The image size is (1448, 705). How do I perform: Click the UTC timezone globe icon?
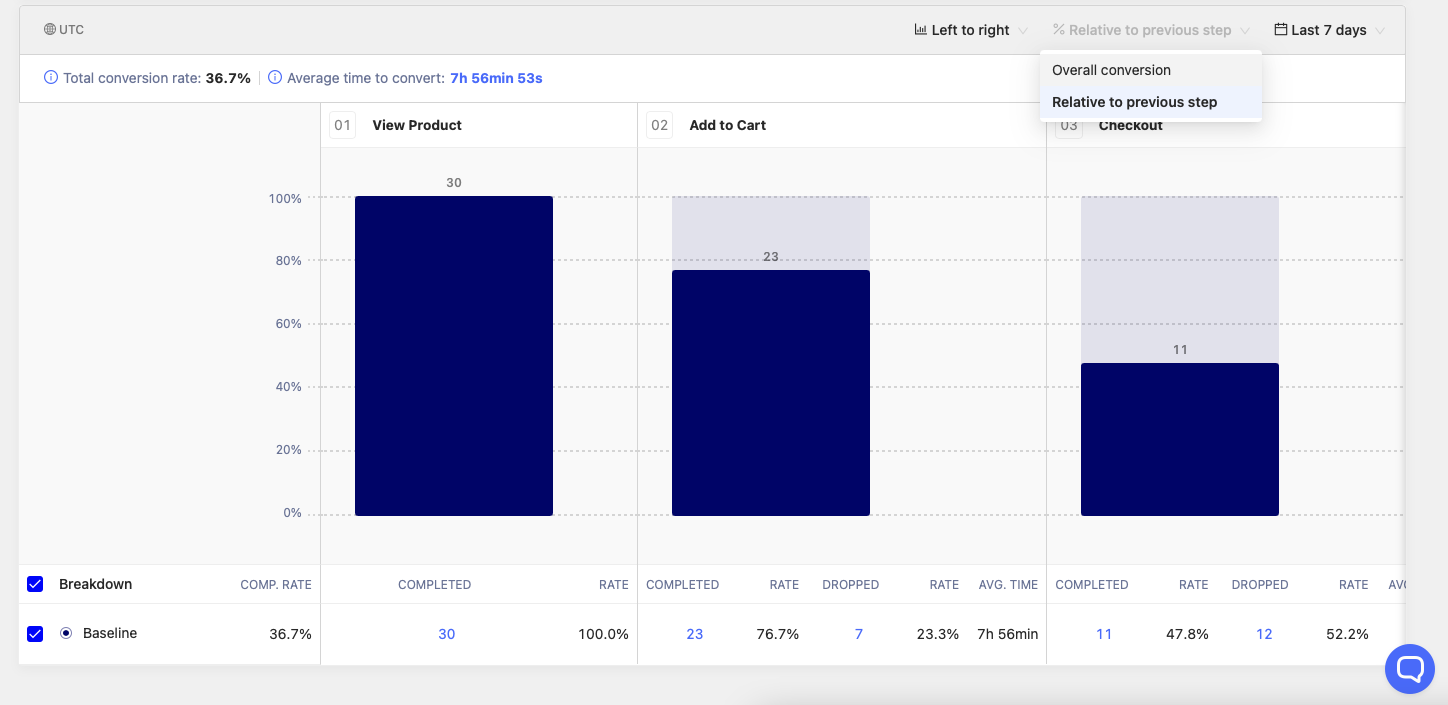tap(50, 29)
